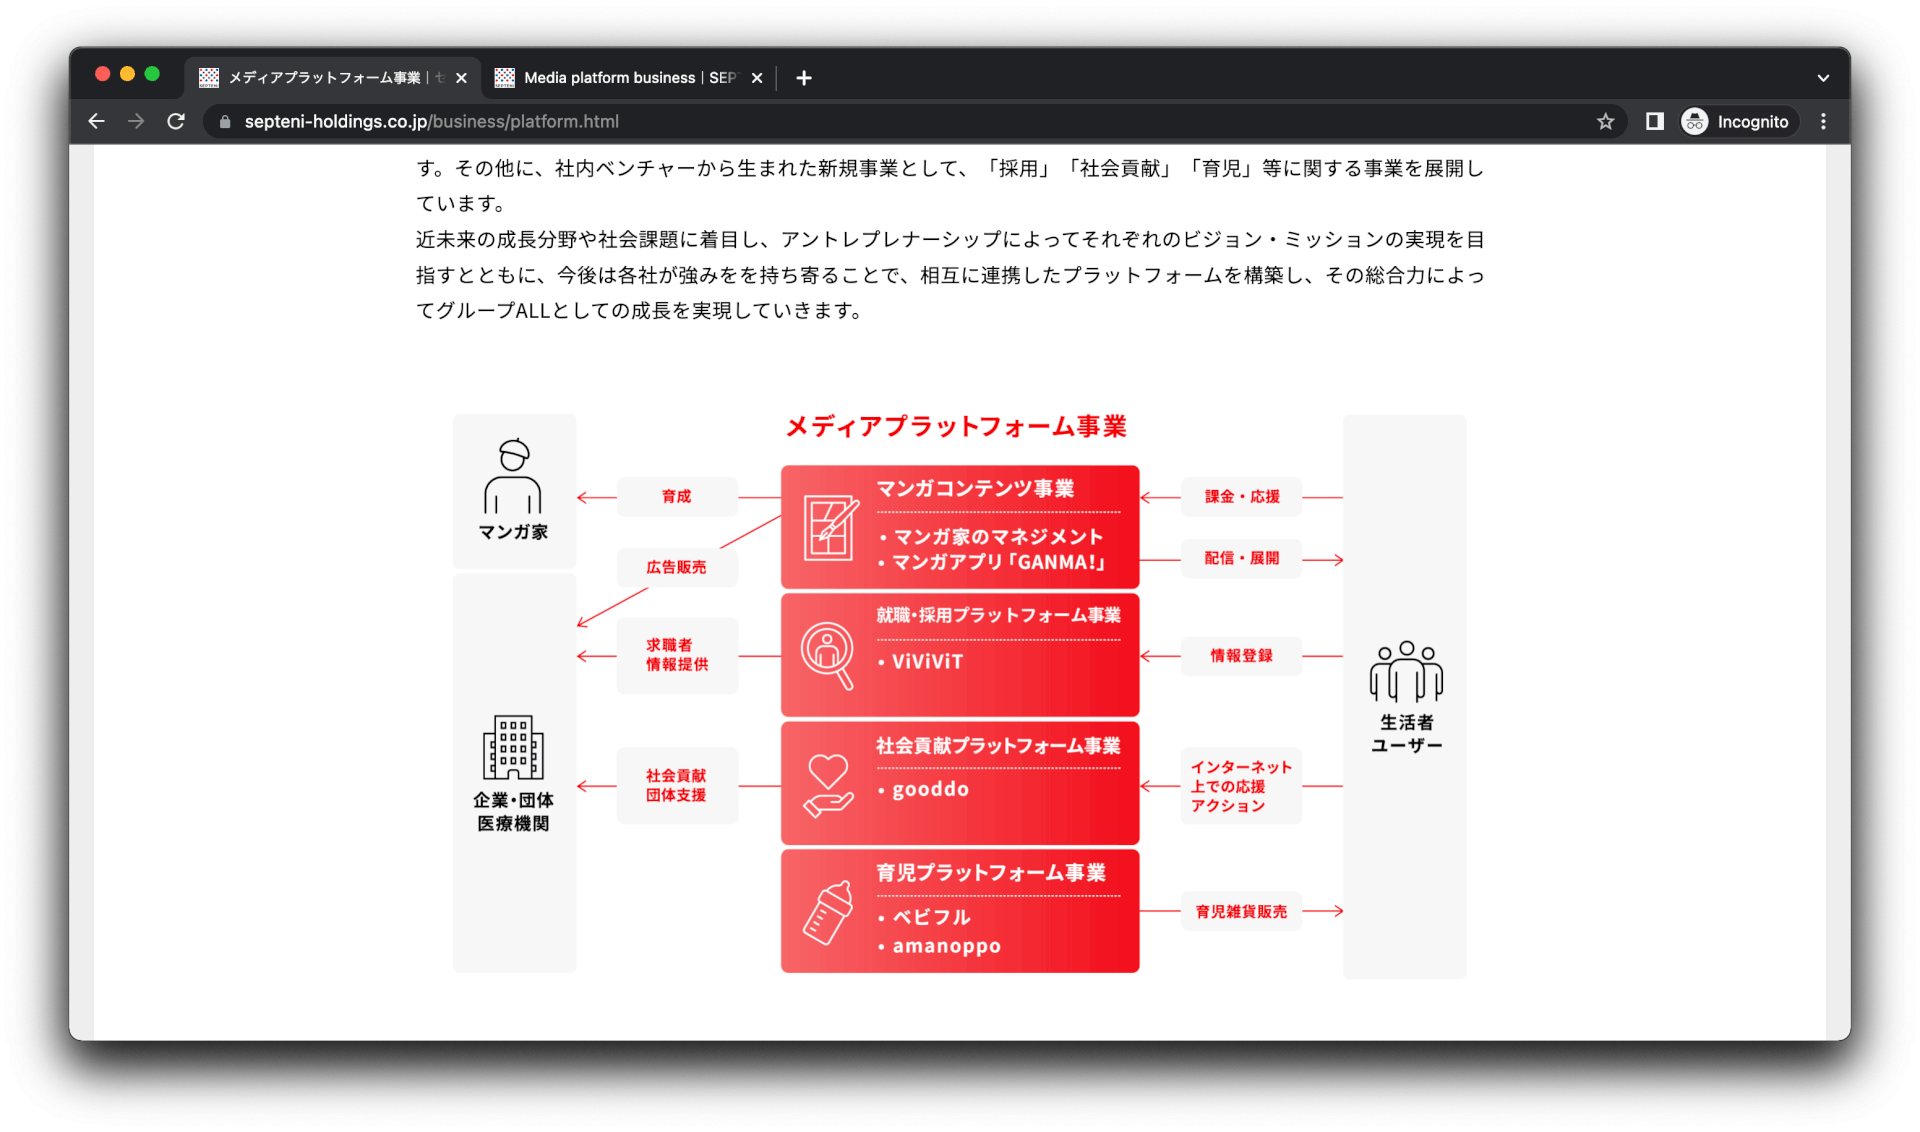Click the ベビフル list item
Image resolution: width=1920 pixels, height=1132 pixels.
coord(923,917)
